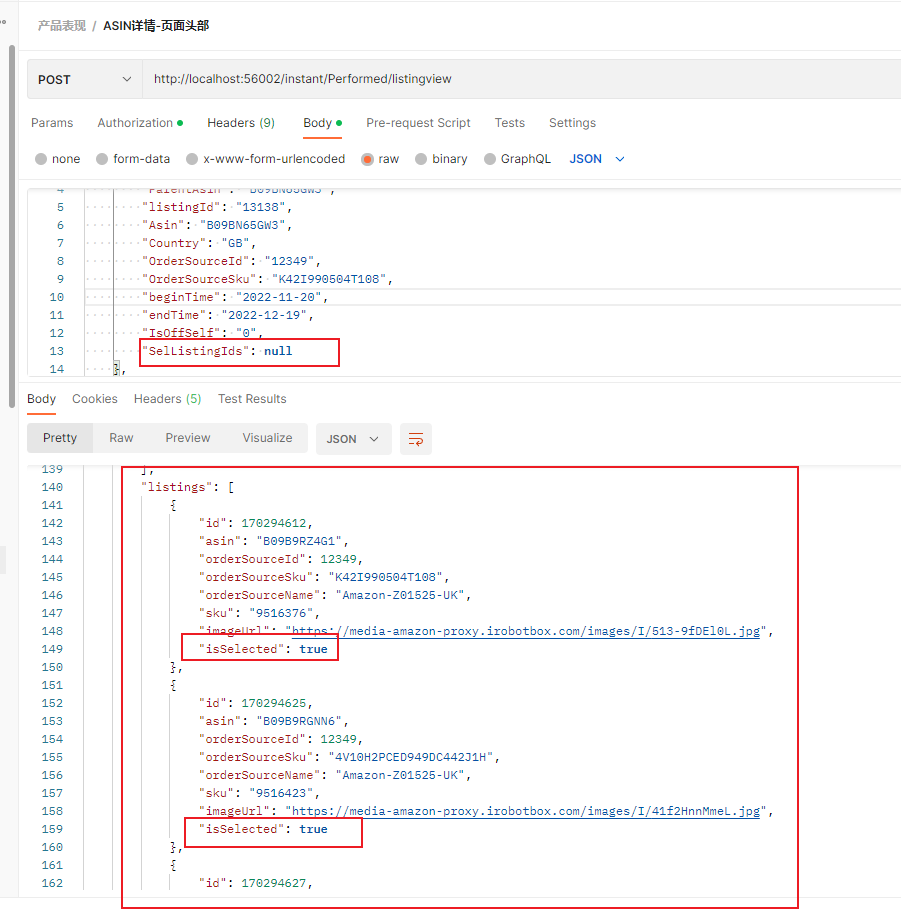901x916 pixels.
Task: Go to the Tests tab
Action: pyautogui.click(x=510, y=123)
